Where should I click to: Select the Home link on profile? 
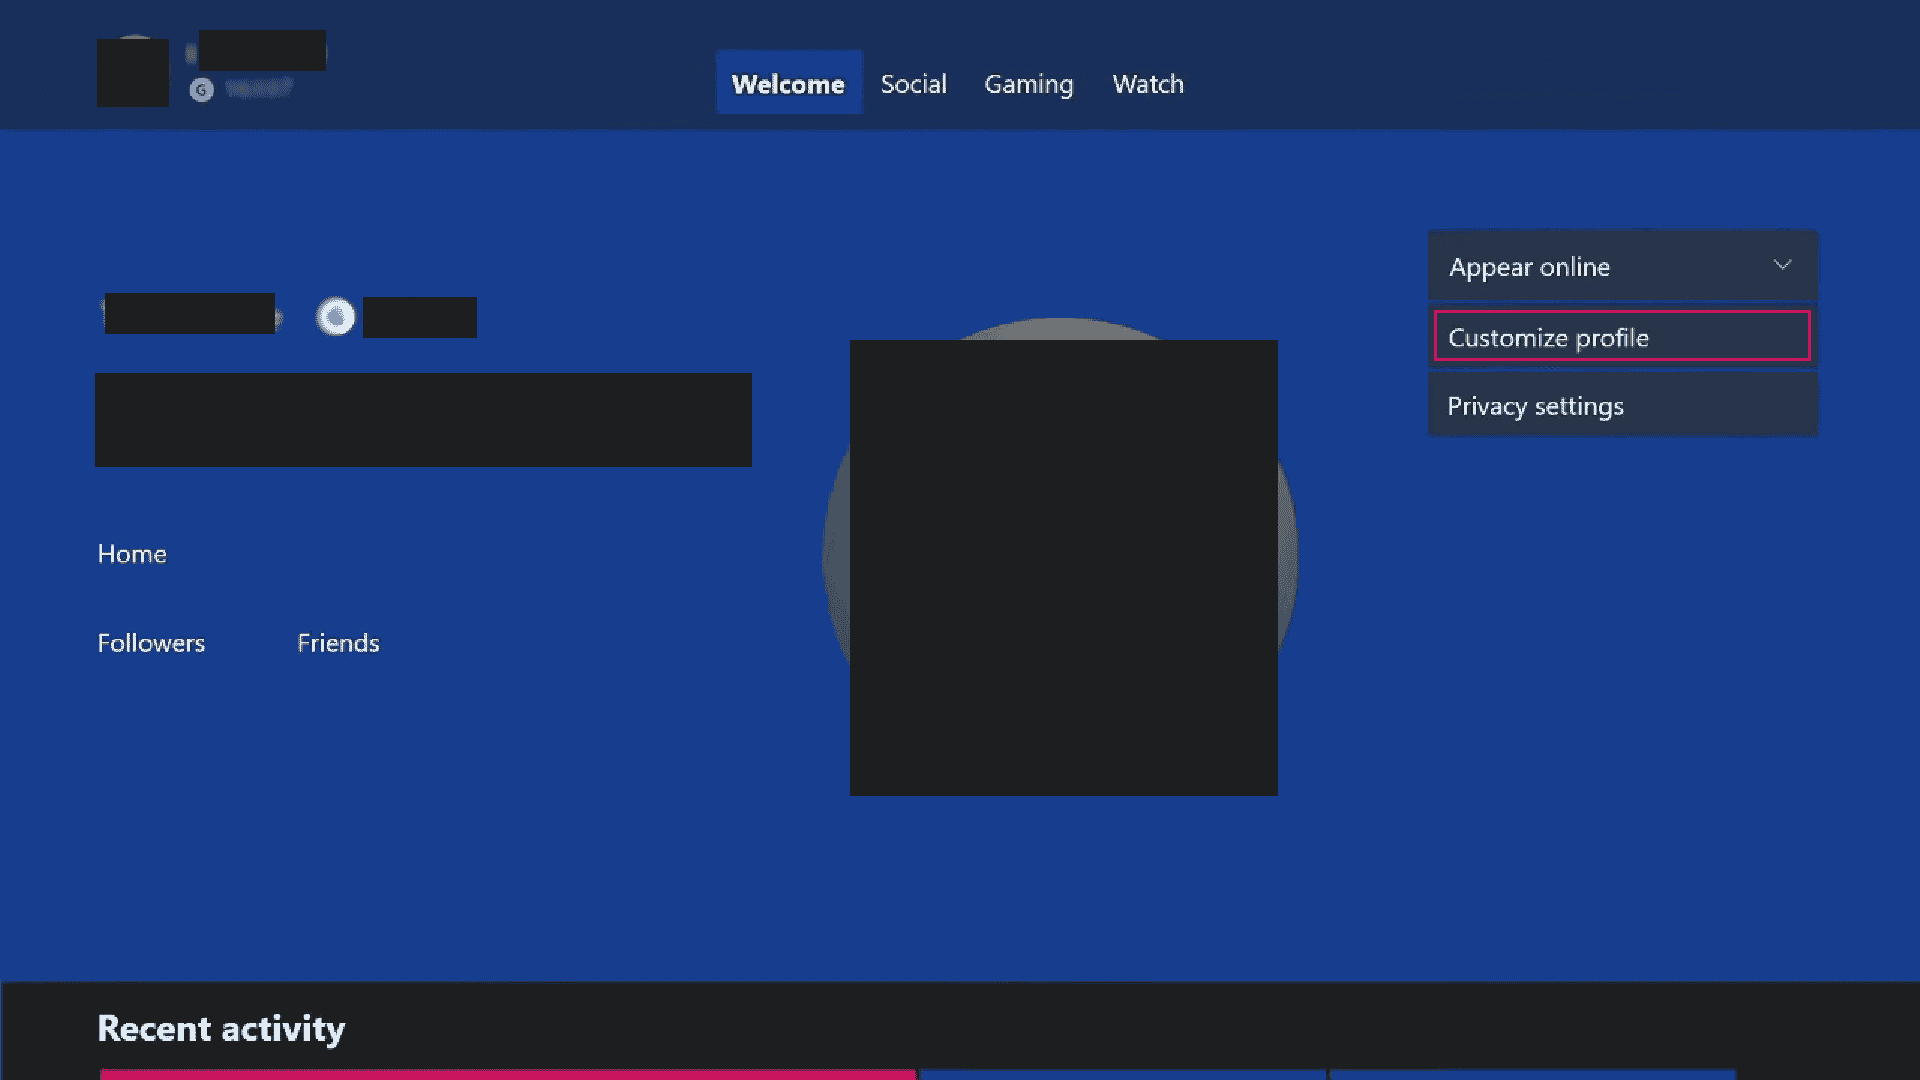(131, 553)
